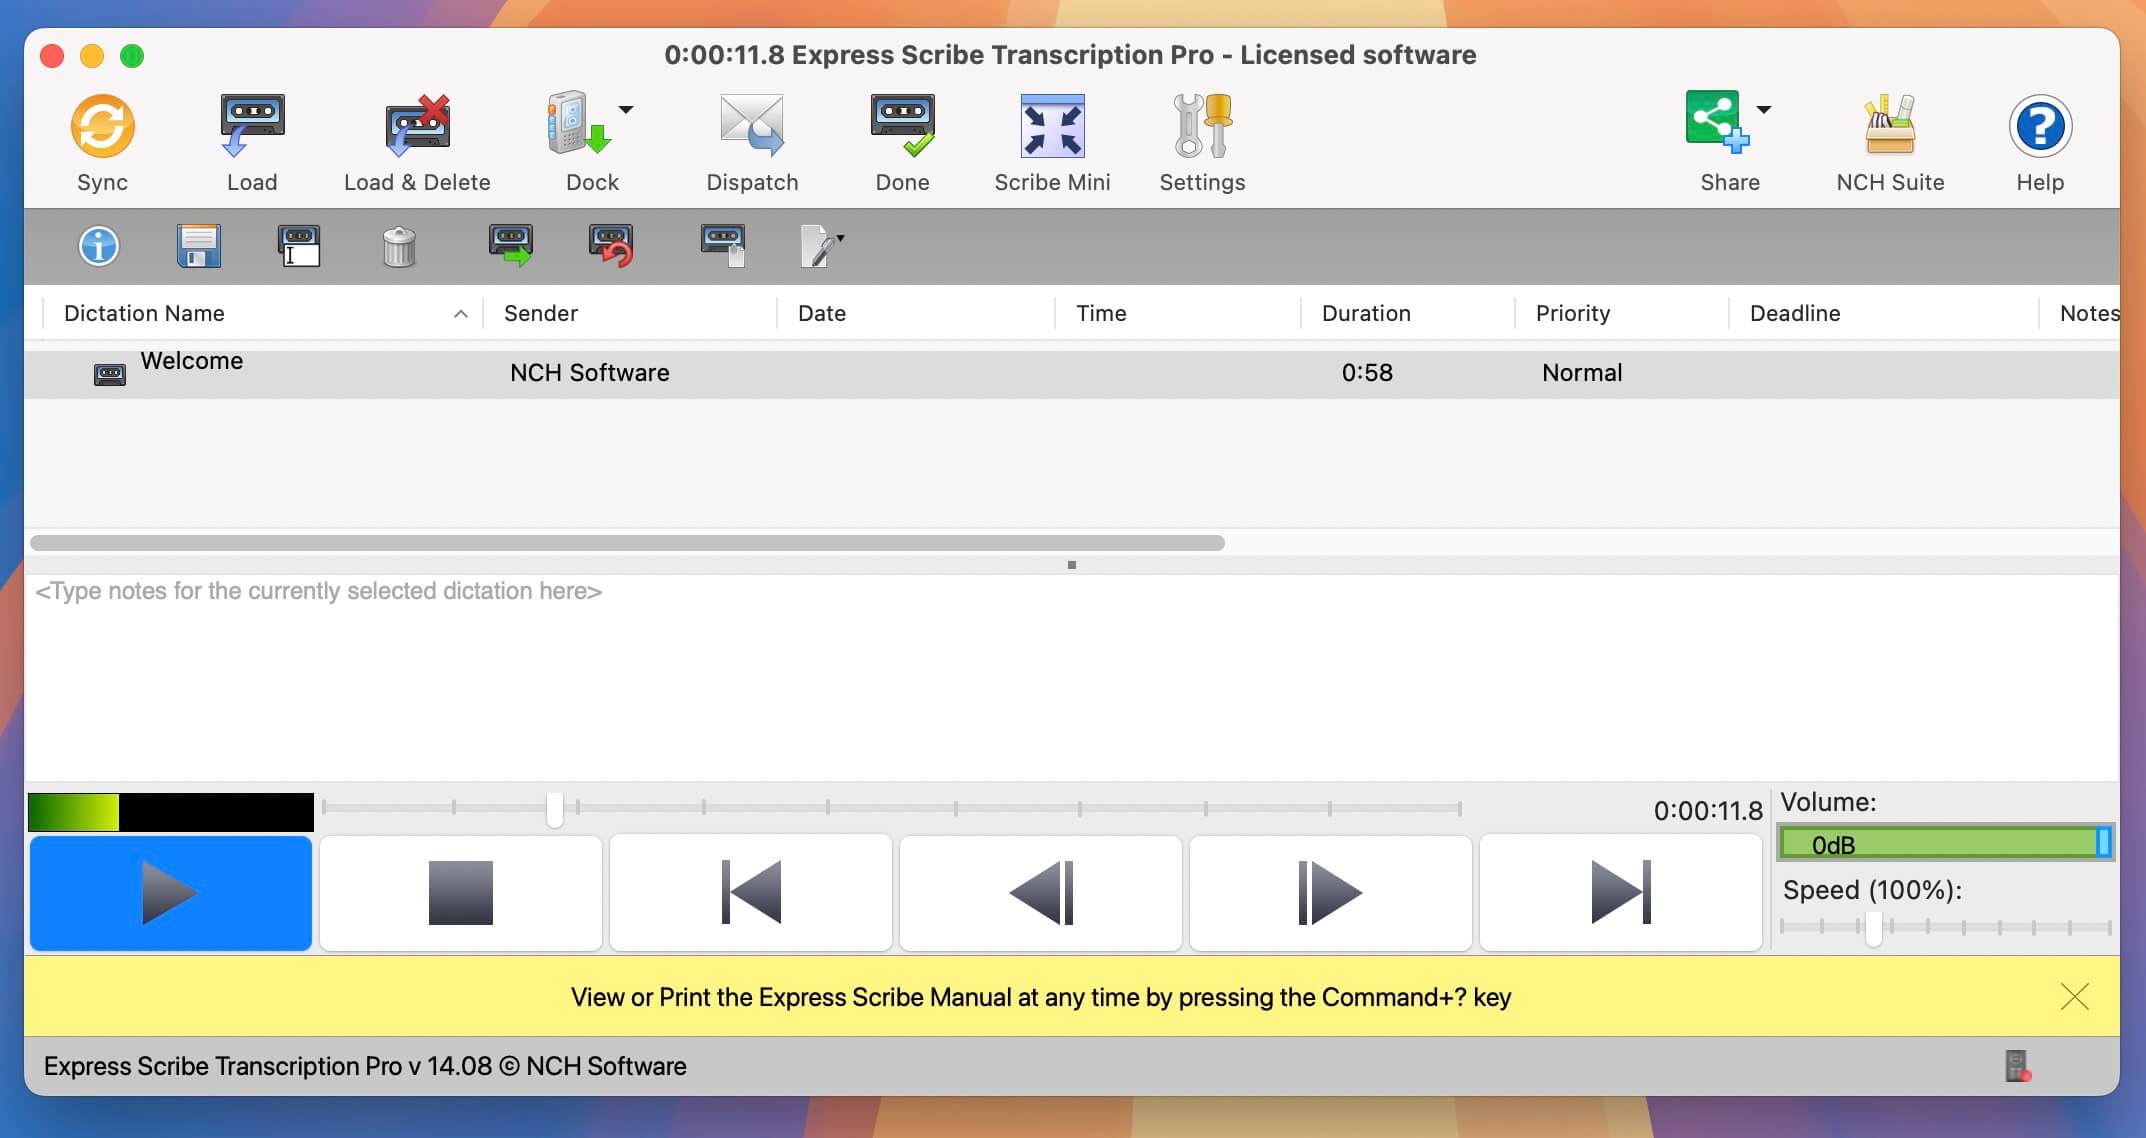
Task: Mark the dictation as Done
Action: pos(901,140)
